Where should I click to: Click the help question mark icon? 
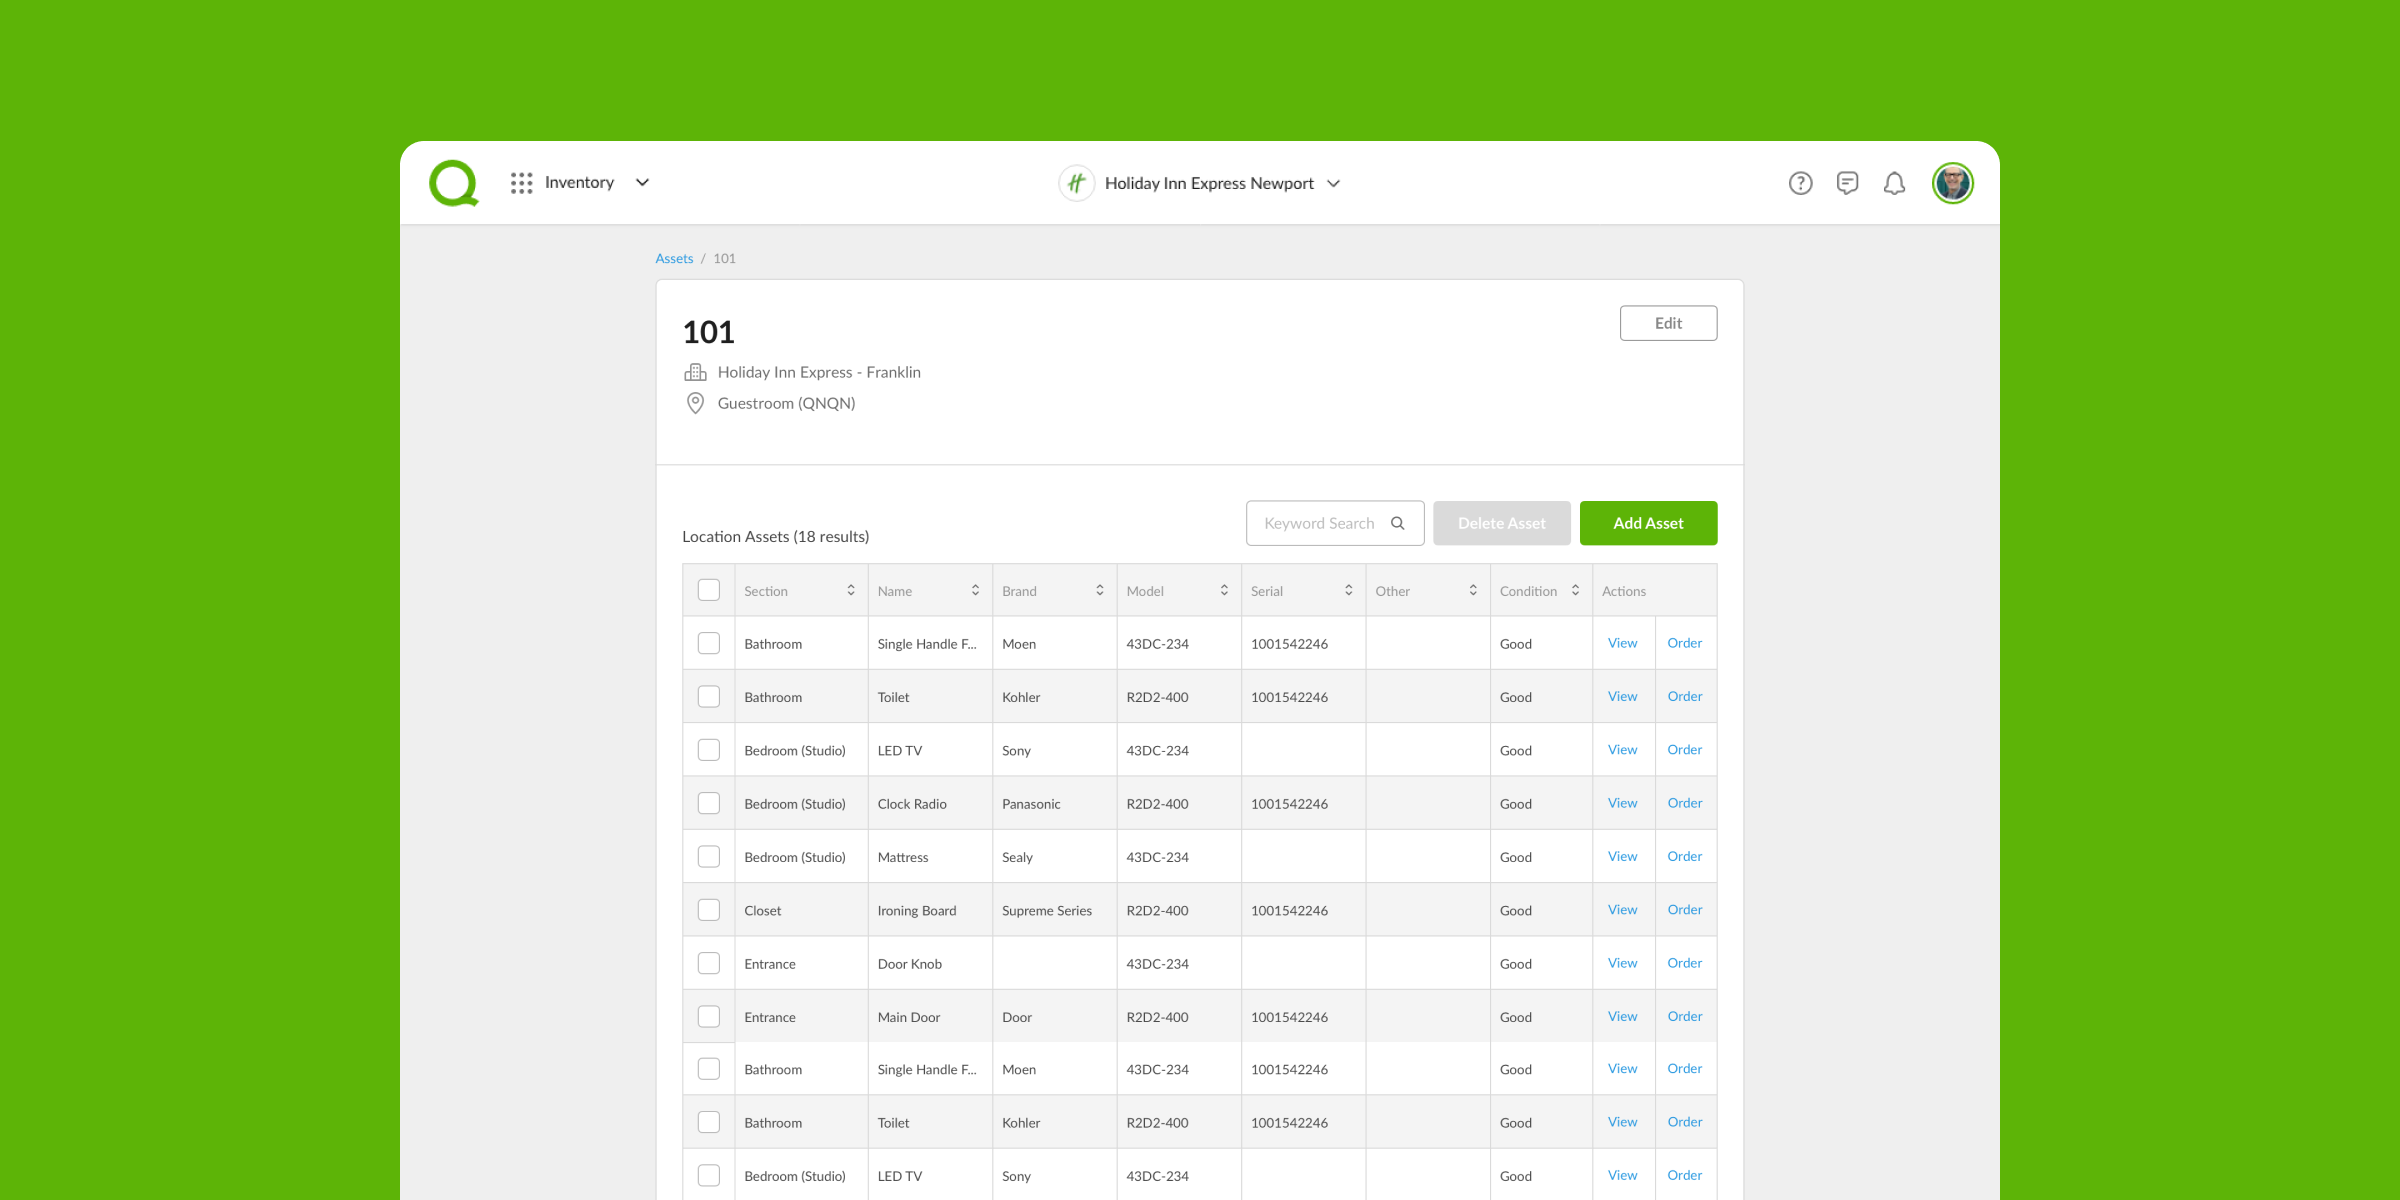point(1800,183)
